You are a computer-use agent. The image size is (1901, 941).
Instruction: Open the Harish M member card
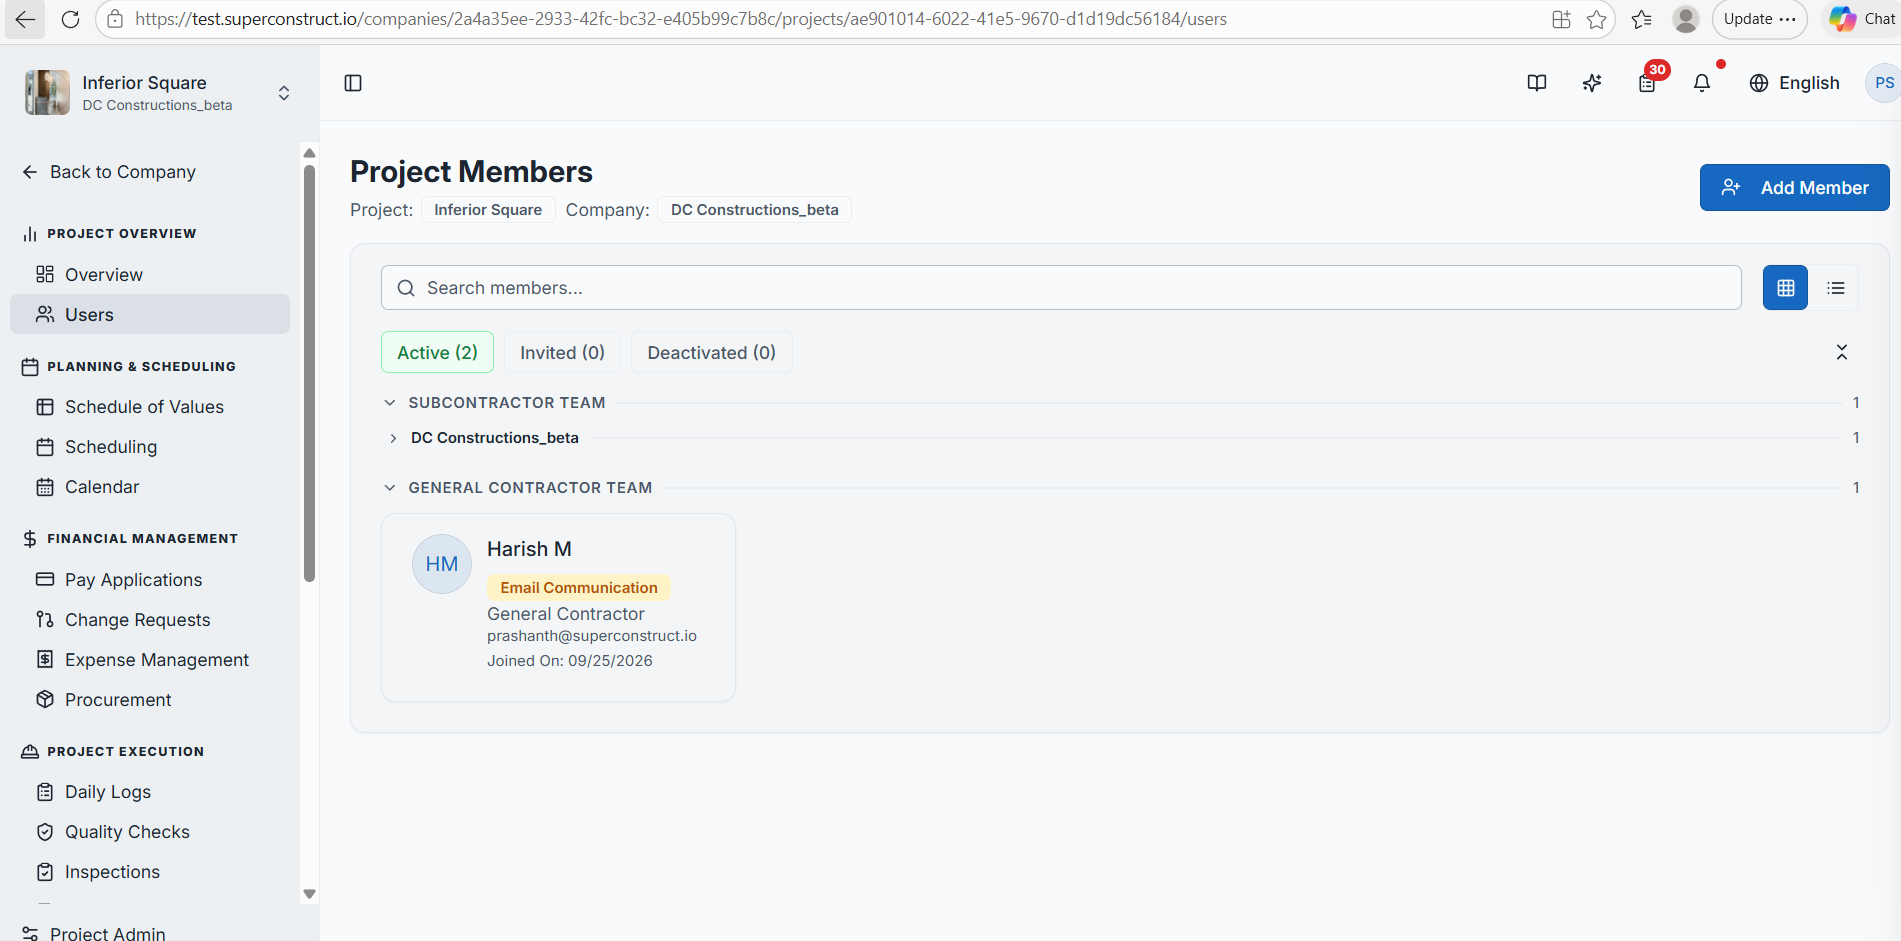coord(558,607)
